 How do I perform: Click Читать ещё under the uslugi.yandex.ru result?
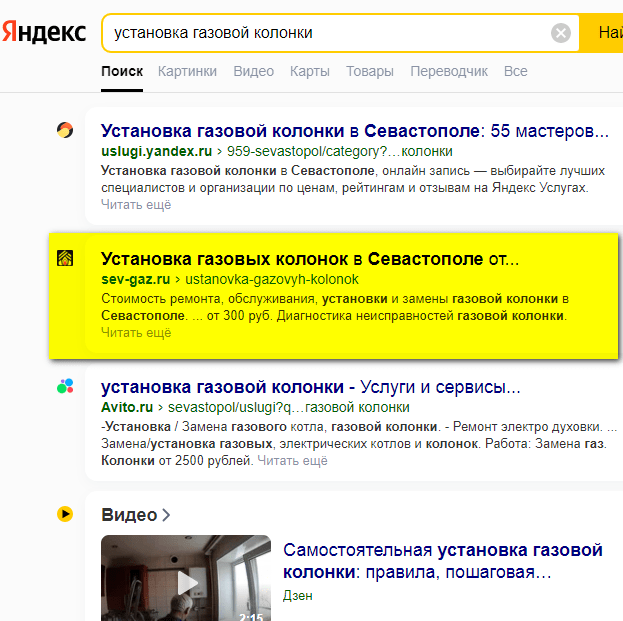click(x=136, y=205)
